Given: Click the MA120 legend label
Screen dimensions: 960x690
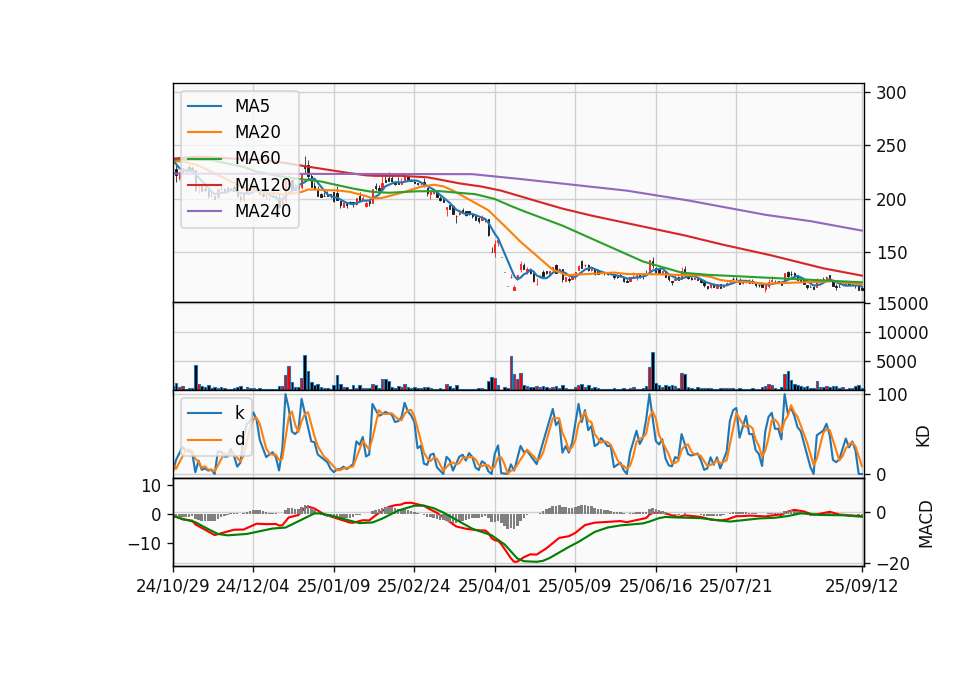Looking at the screenshot, I should tap(263, 184).
